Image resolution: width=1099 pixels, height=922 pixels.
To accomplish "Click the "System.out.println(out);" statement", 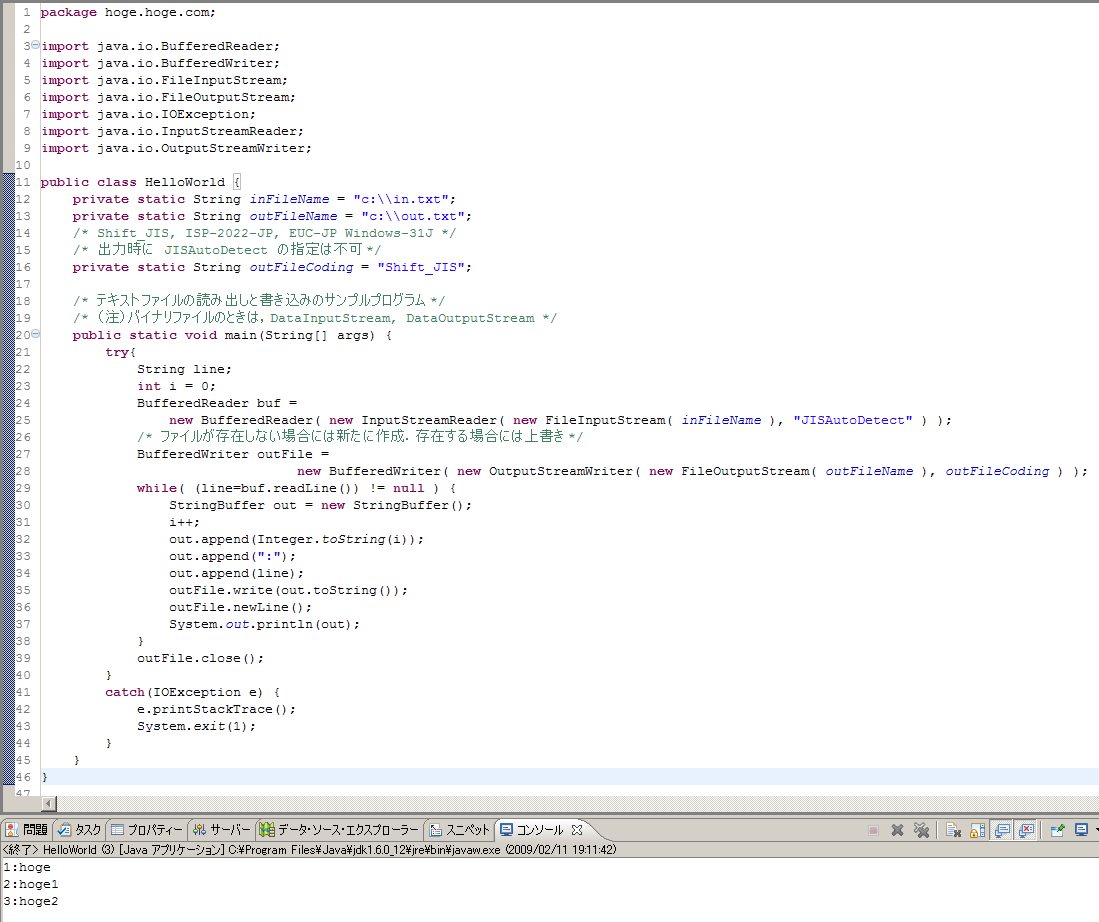I will [264, 624].
